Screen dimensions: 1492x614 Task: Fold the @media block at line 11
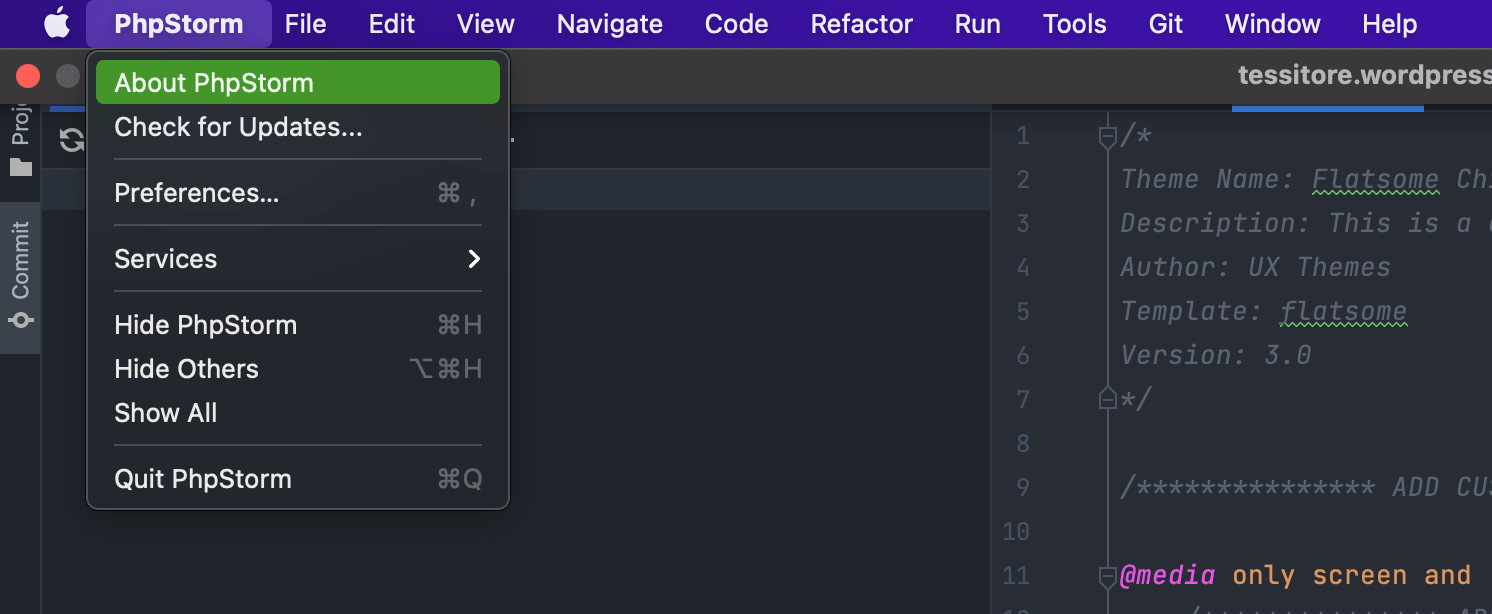[1107, 576]
